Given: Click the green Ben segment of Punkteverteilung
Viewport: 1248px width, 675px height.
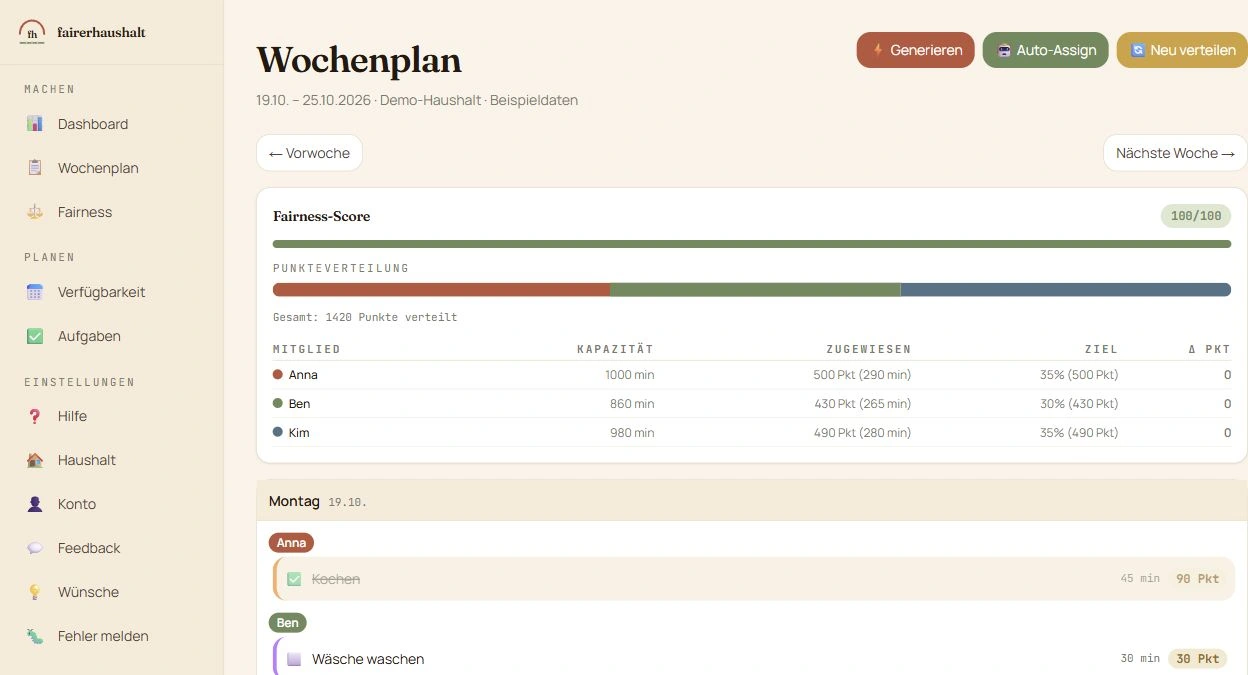Looking at the screenshot, I should [x=756, y=290].
